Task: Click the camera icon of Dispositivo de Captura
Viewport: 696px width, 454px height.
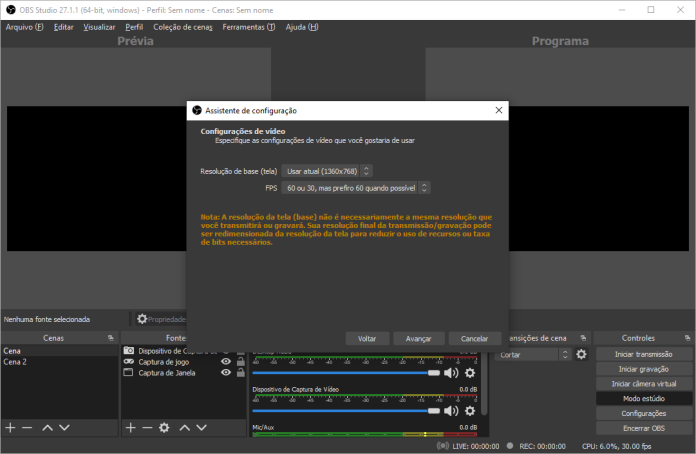Action: click(129, 351)
